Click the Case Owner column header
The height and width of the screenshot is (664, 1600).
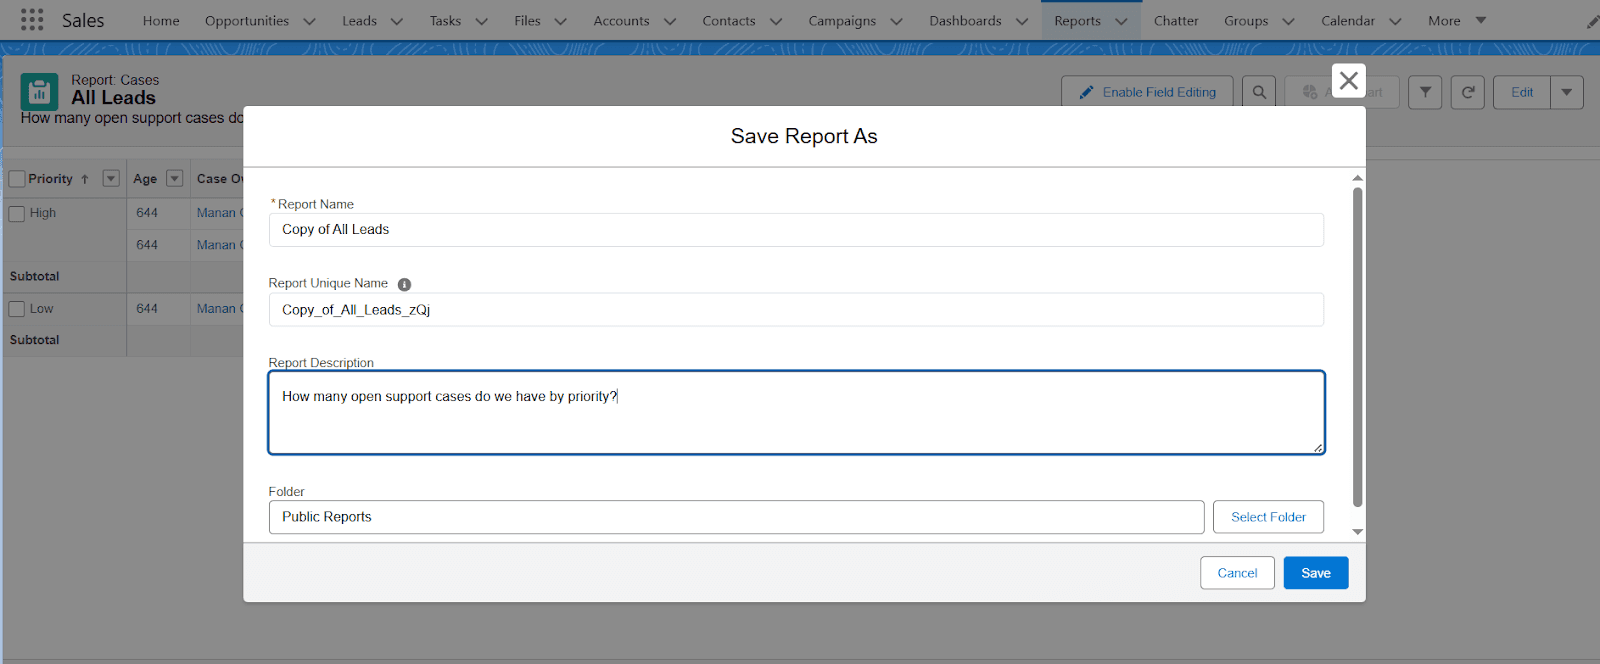click(219, 179)
